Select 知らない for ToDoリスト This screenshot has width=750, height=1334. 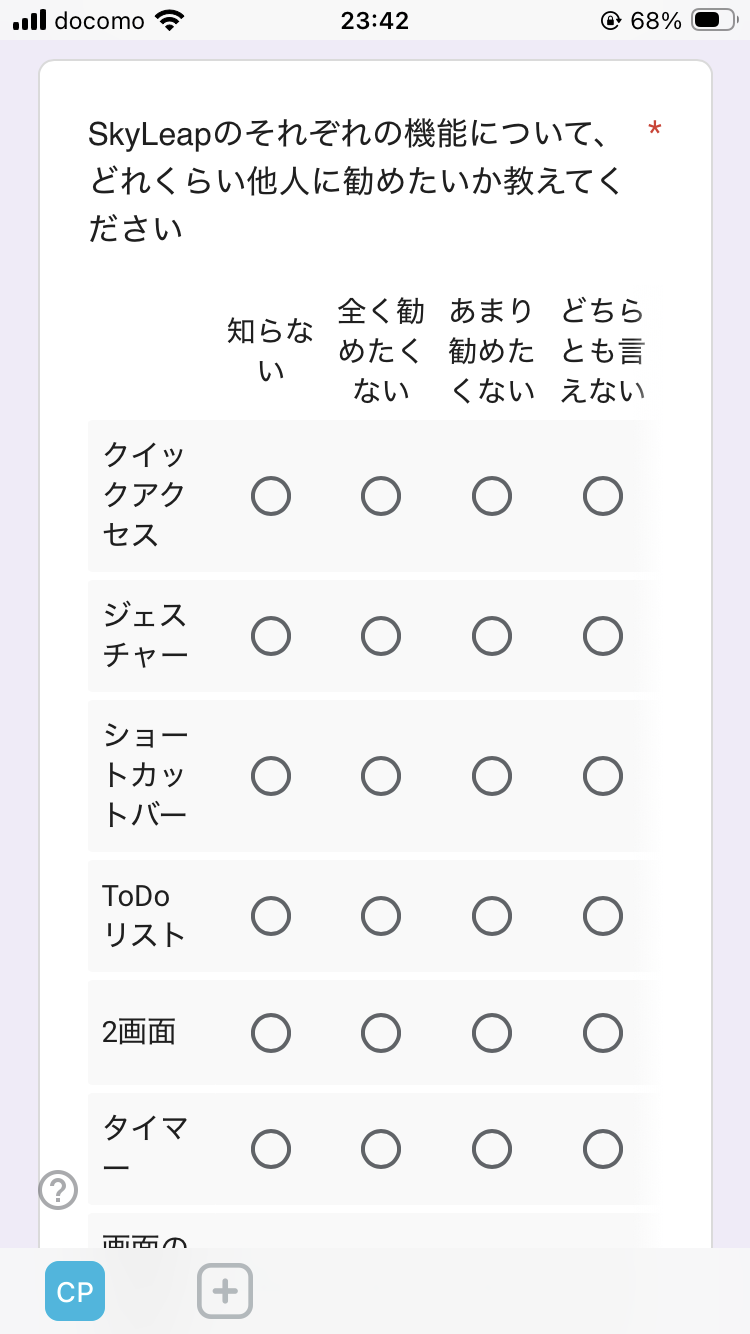[271, 915]
